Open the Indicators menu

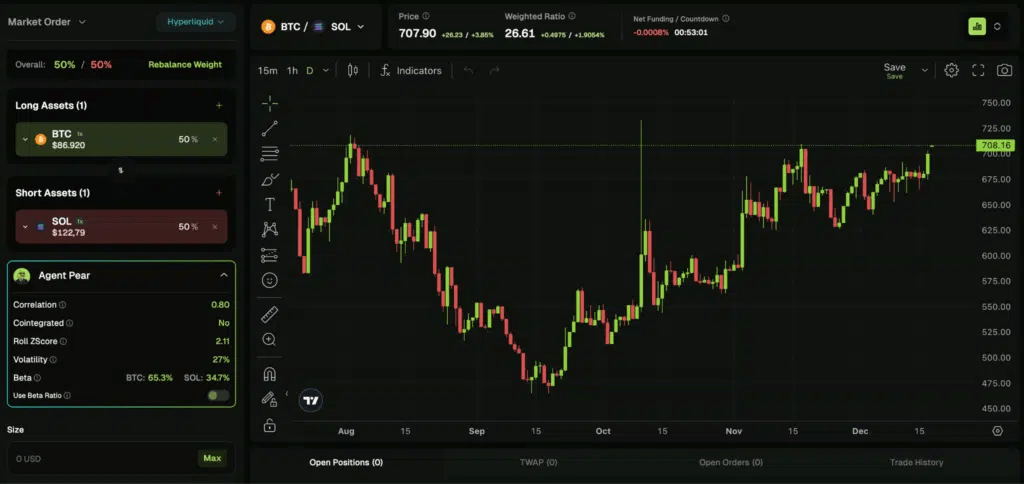(x=411, y=71)
